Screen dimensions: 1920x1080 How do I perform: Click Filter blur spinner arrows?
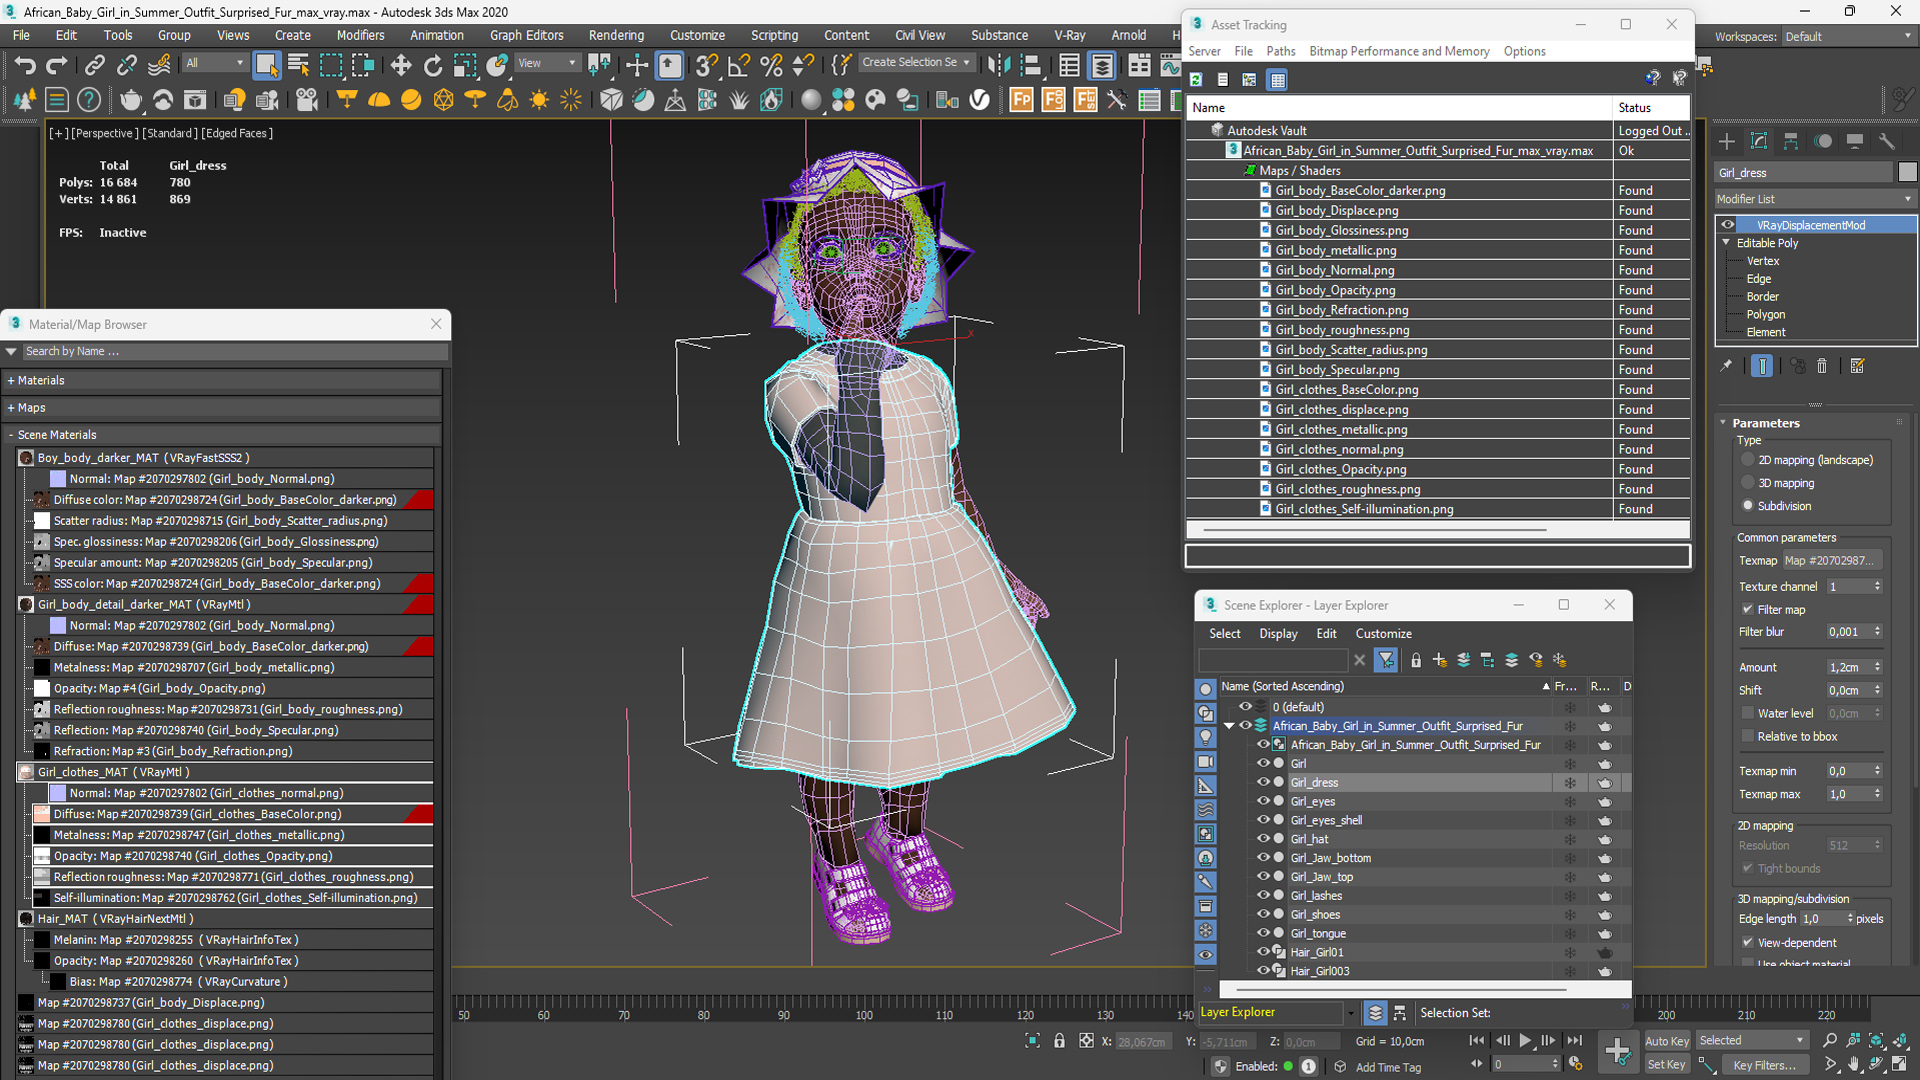(x=1877, y=632)
